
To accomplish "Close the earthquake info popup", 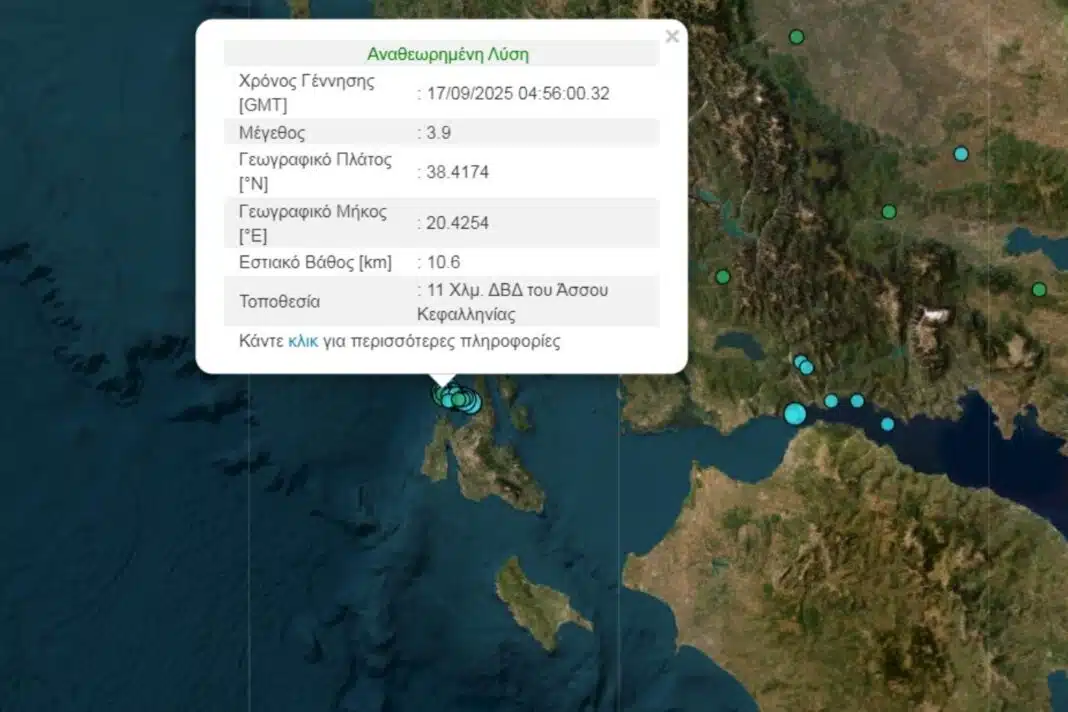I will (x=672, y=37).
